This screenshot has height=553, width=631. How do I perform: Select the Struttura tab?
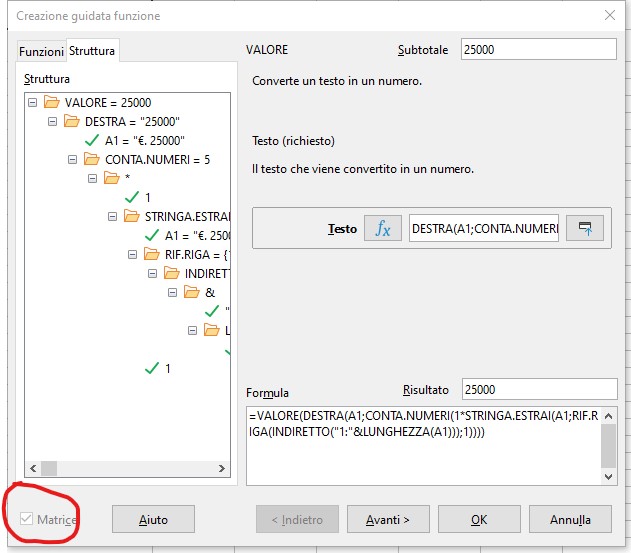92,51
